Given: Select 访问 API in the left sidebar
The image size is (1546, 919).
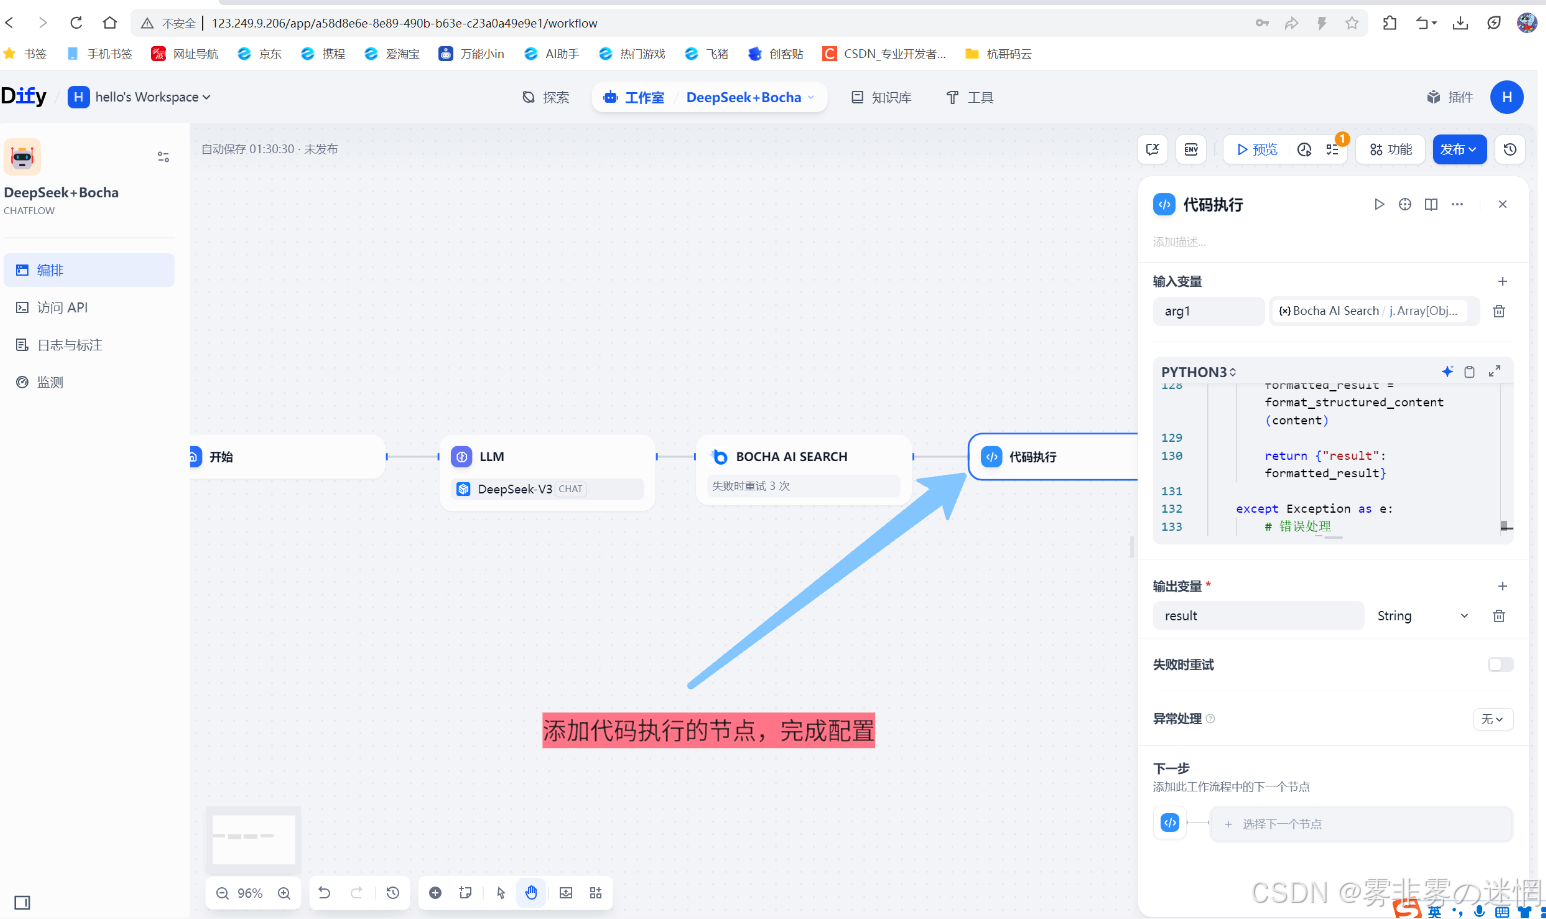Looking at the screenshot, I should tap(89, 307).
